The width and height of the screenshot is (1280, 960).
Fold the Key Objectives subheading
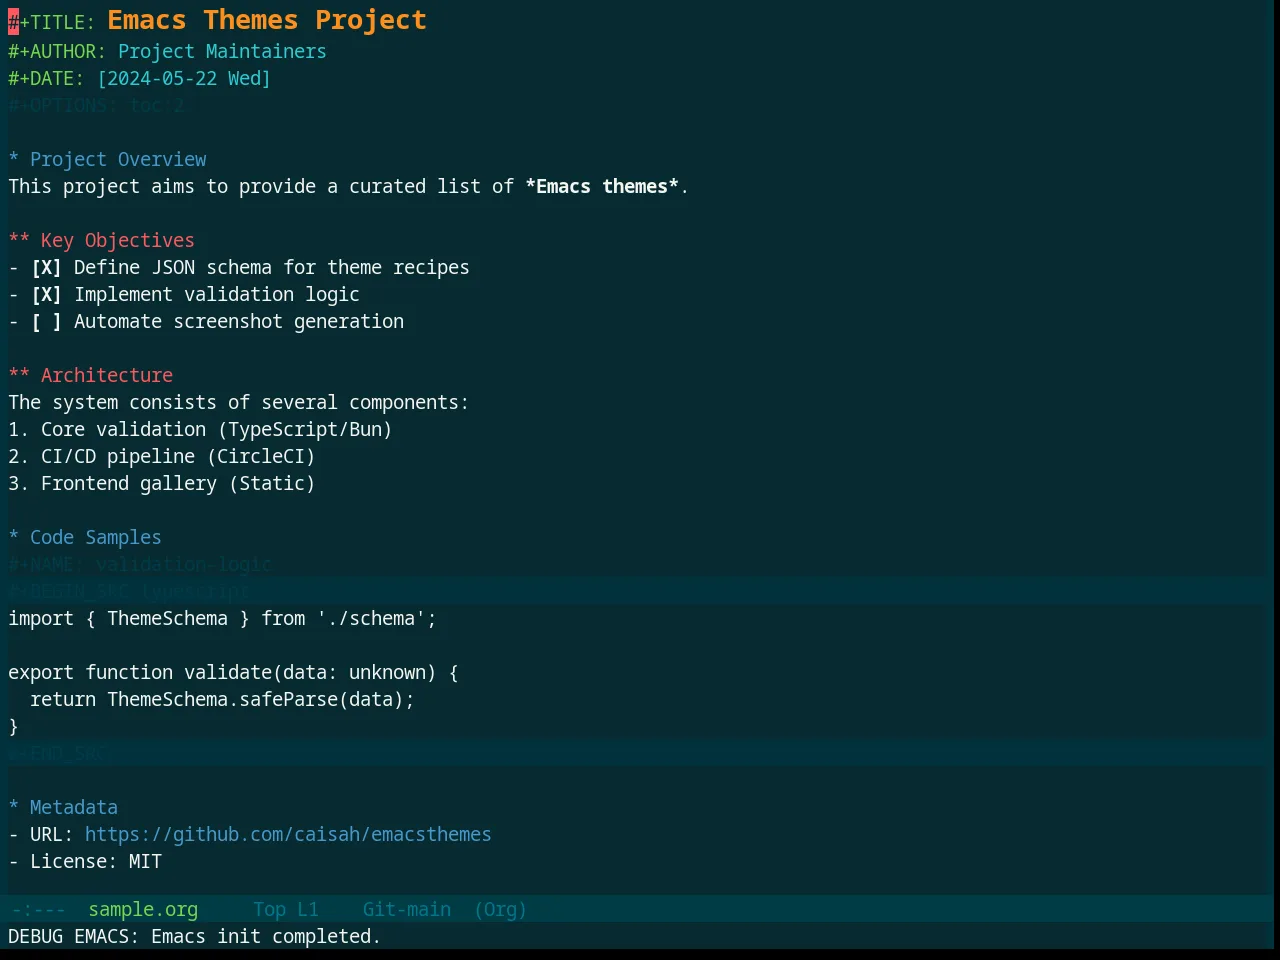tap(19, 241)
